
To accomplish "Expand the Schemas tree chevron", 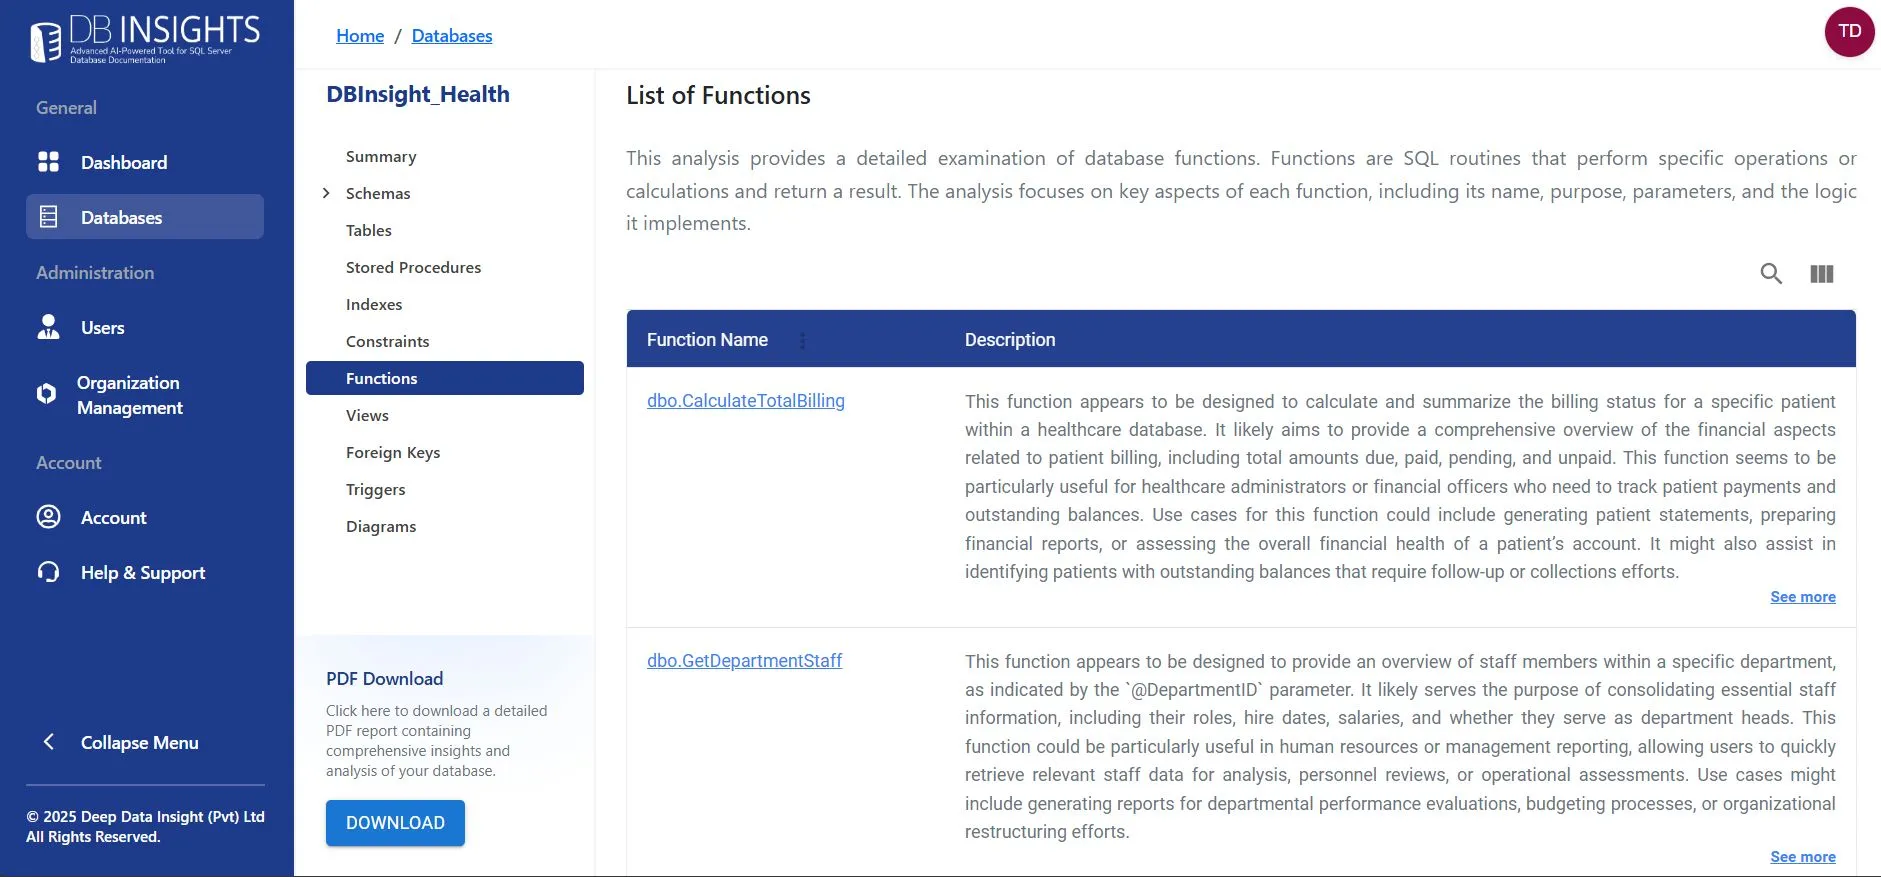I will click(x=326, y=193).
